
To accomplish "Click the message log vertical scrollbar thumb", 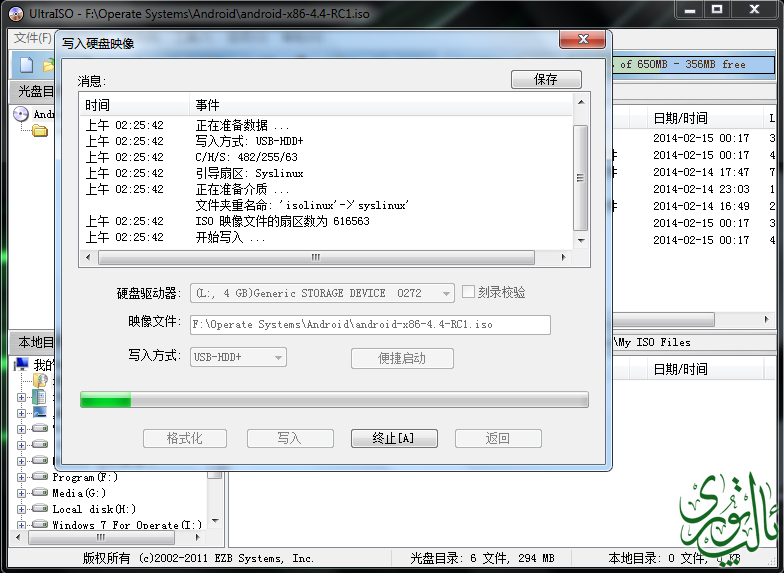I will (x=580, y=178).
